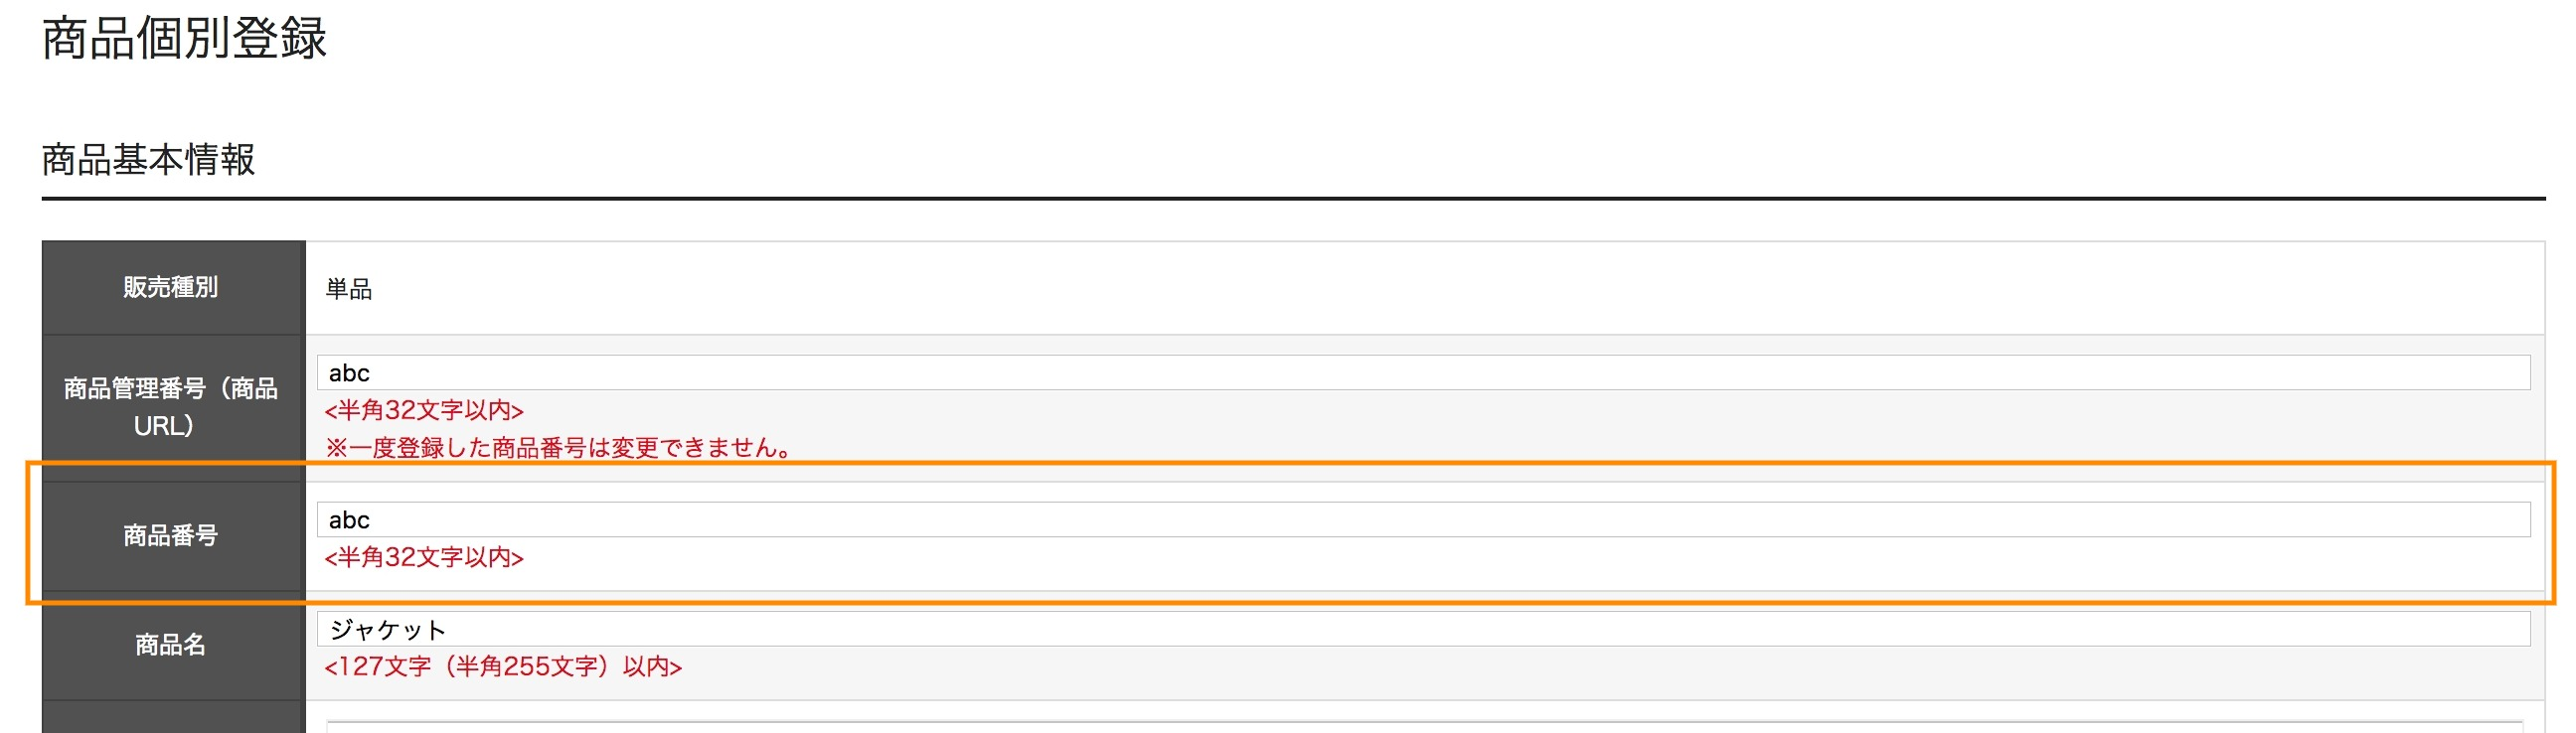Click the 商品名 label cell

pos(172,645)
